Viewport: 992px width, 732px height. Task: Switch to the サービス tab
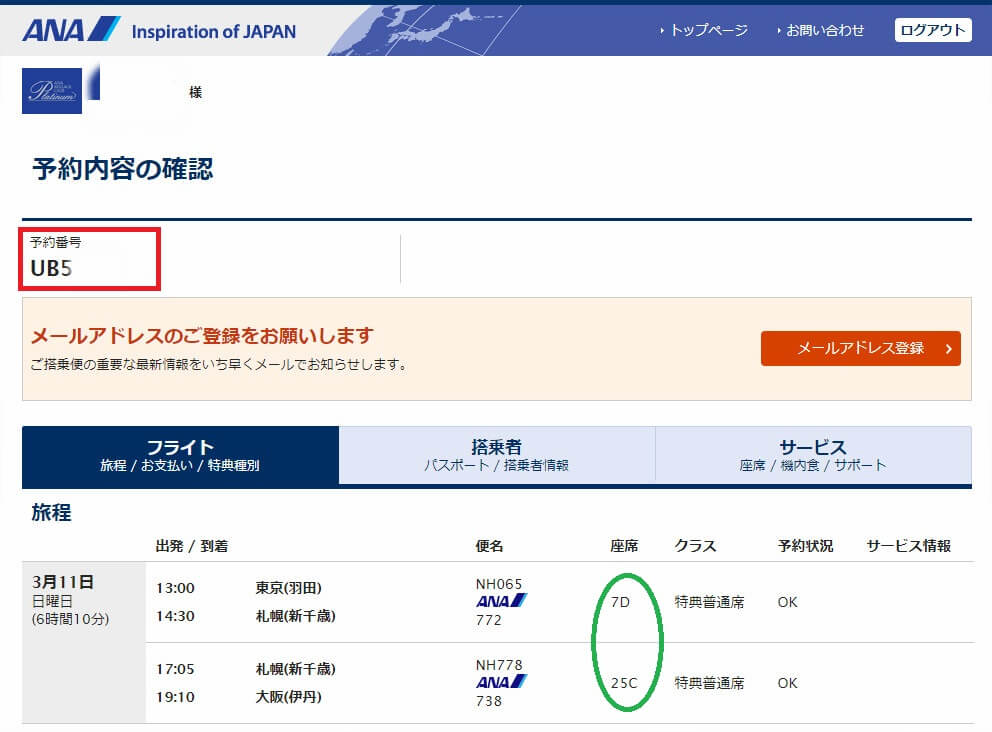pos(812,456)
